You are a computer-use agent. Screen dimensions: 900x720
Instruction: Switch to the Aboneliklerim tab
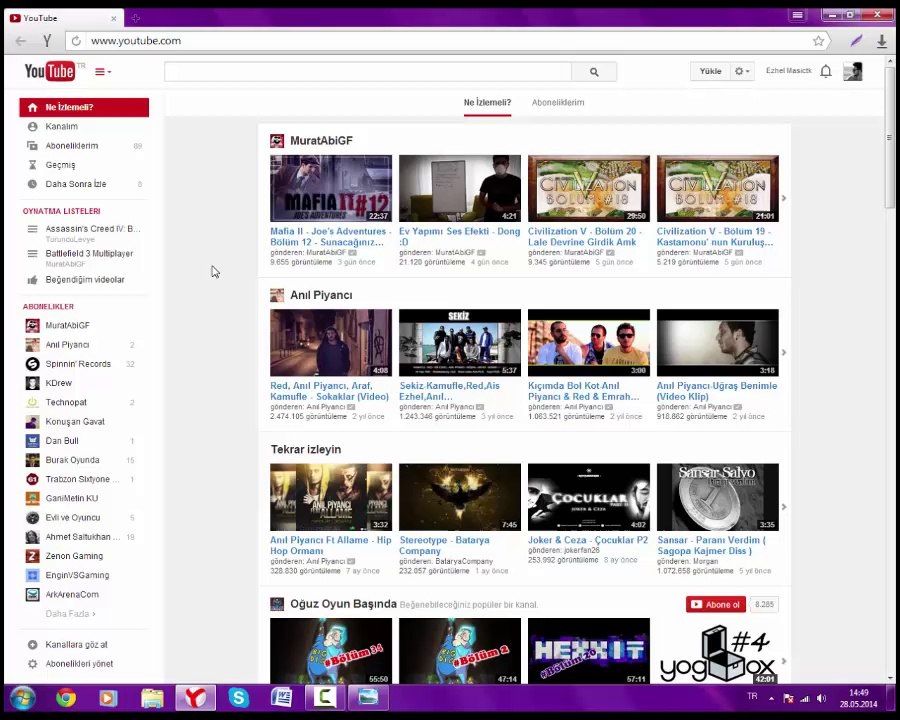[x=558, y=103]
